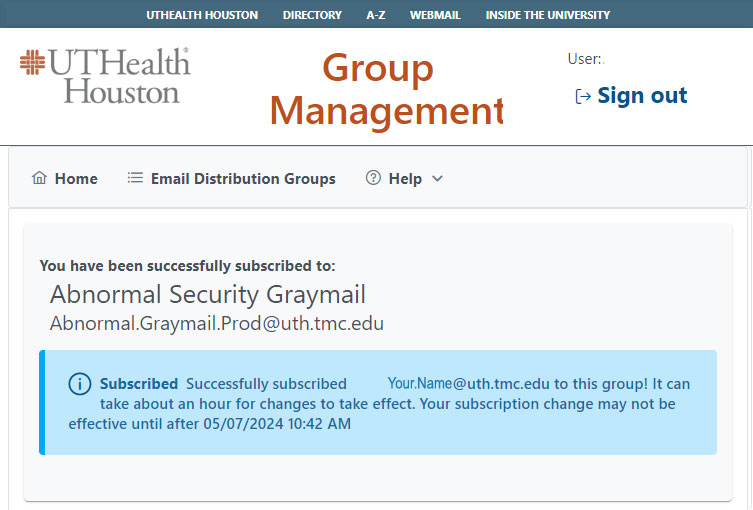Go to the Home menu item
This screenshot has height=510, width=753.
76,179
